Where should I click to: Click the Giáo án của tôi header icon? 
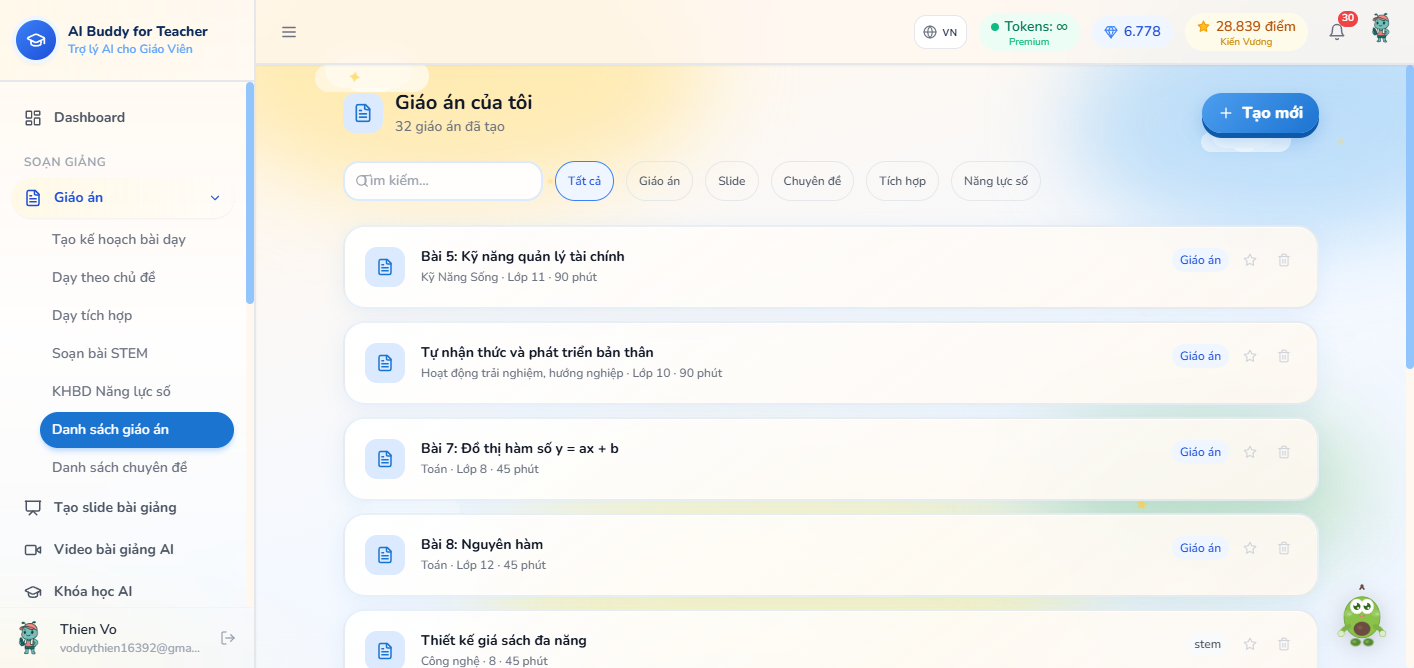click(363, 113)
